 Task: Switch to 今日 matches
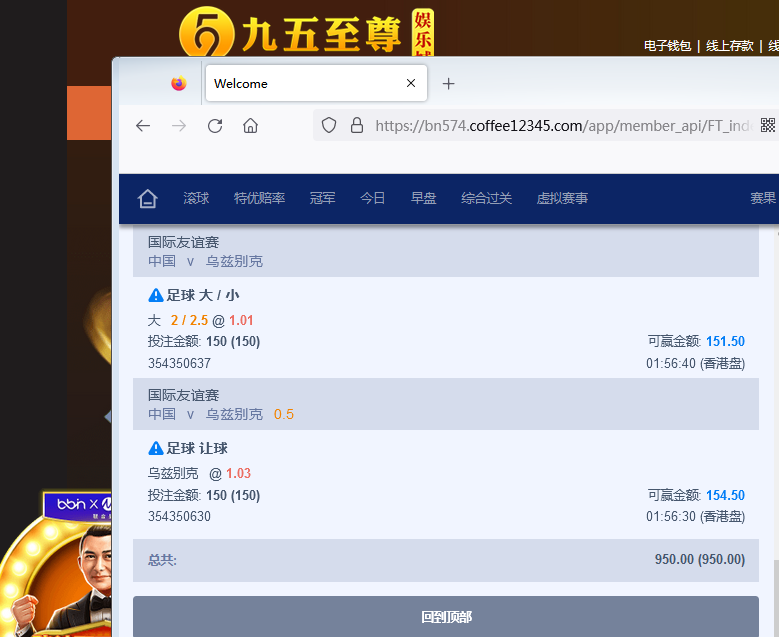372,198
